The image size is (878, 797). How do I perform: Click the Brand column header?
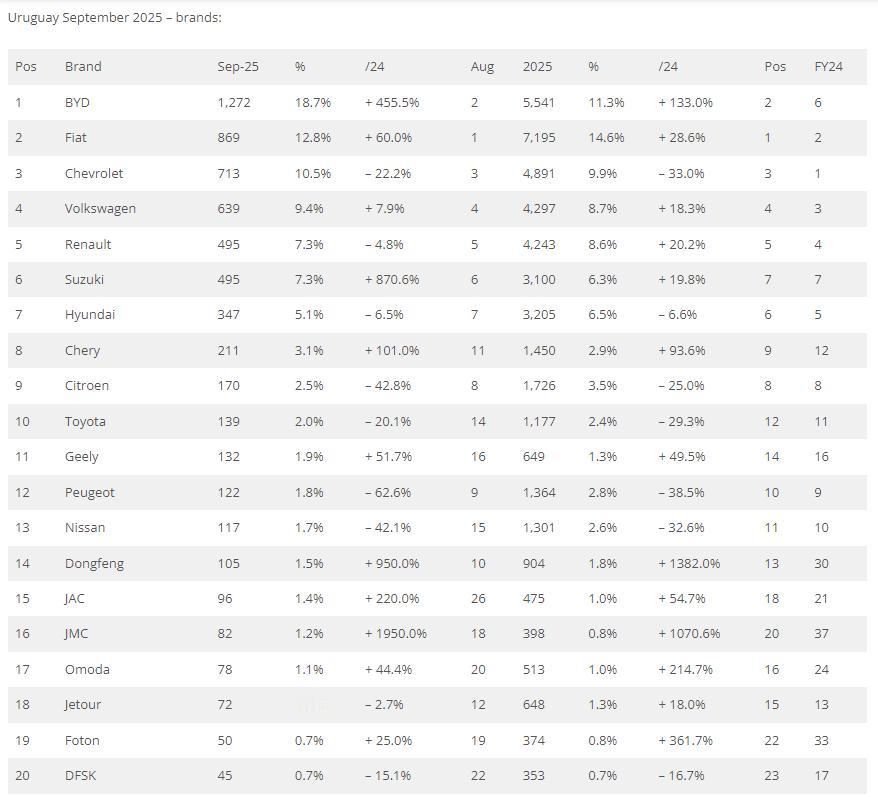click(83, 67)
